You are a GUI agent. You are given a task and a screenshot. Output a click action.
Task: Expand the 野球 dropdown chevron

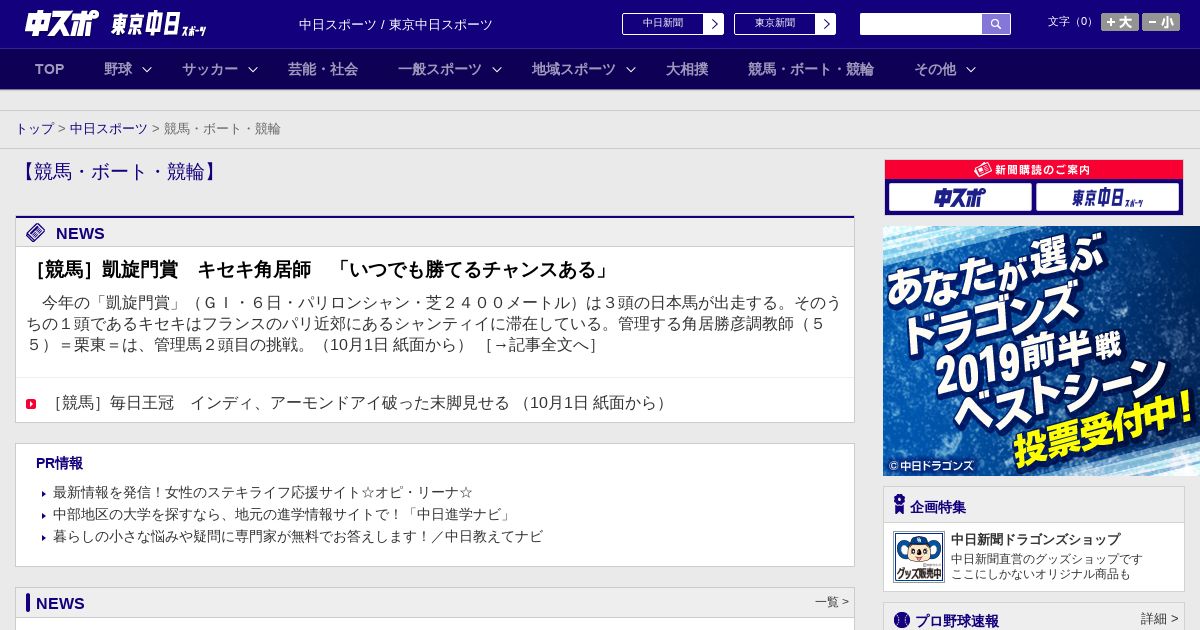point(147,69)
